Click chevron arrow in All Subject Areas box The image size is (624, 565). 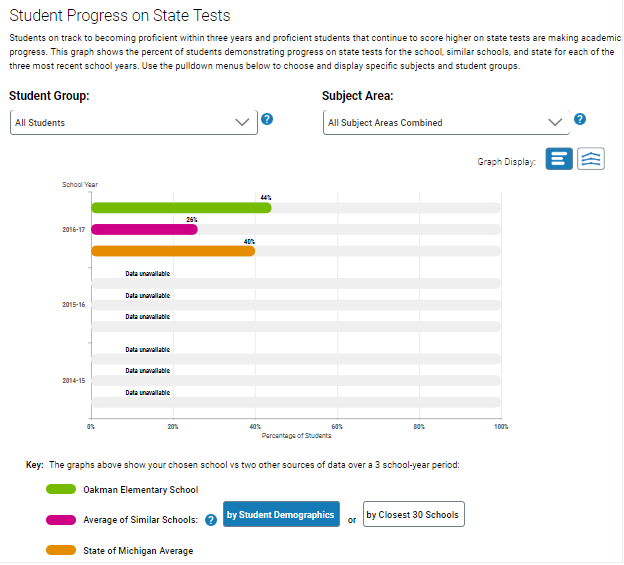[556, 122]
